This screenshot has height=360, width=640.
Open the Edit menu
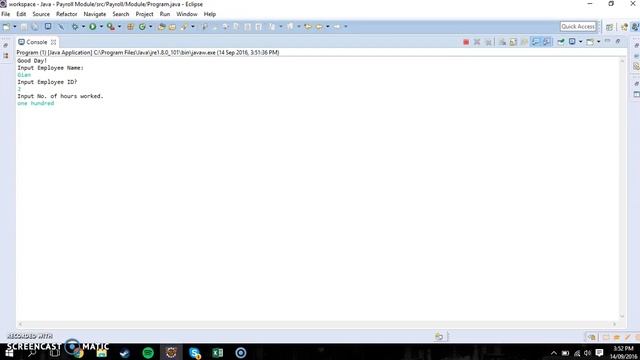pos(21,14)
